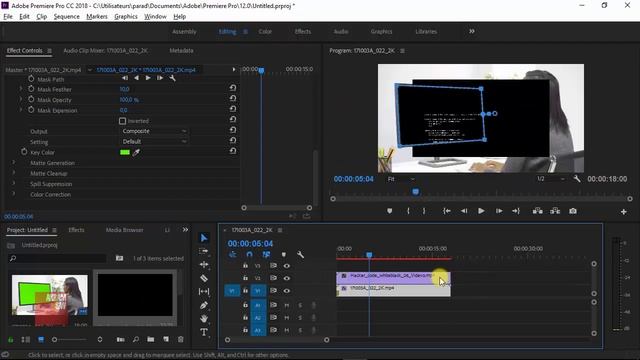Delete selected item with Project trash icon
The width and height of the screenshot is (640, 360).
click(180, 339)
